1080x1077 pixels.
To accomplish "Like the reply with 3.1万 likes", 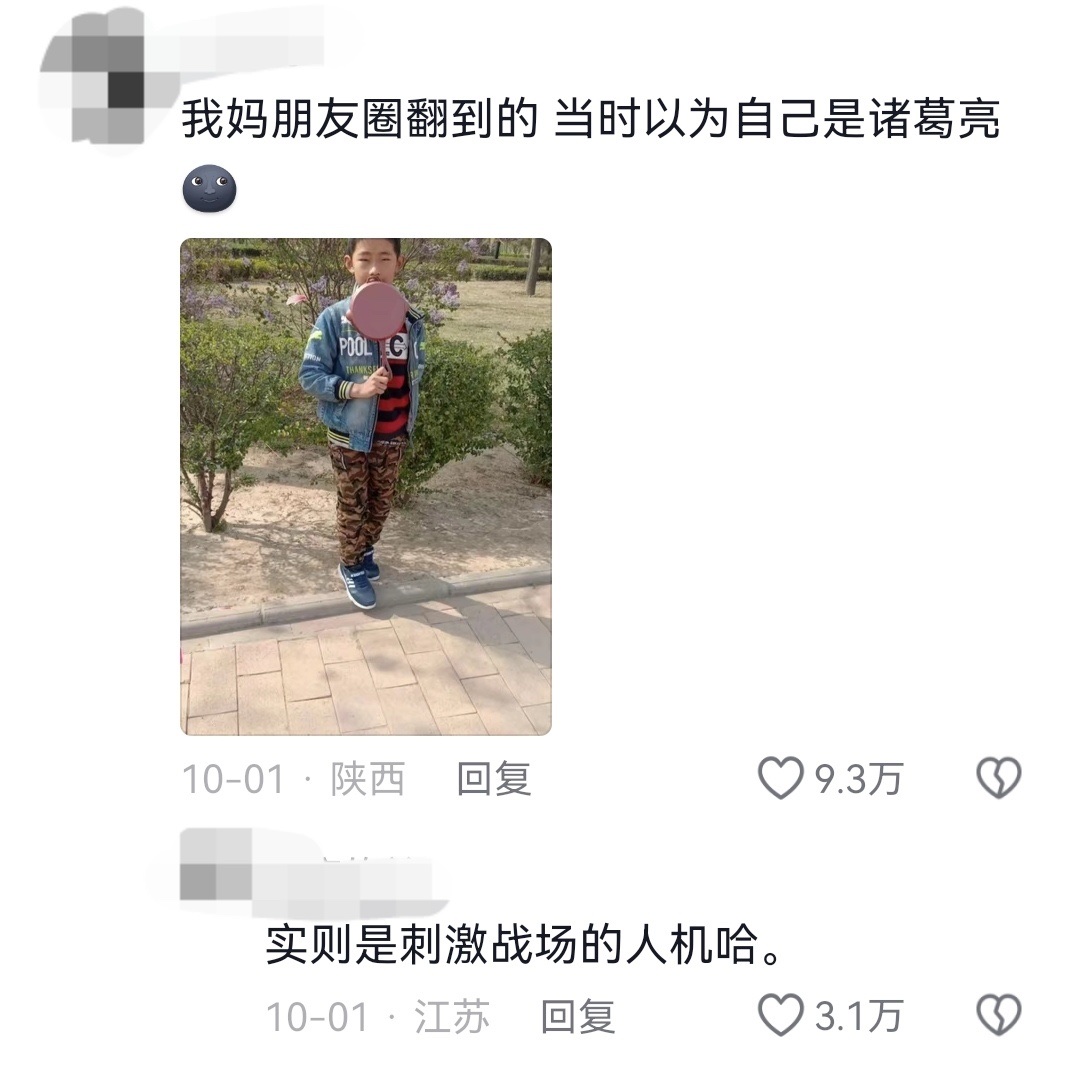I will click(780, 1014).
